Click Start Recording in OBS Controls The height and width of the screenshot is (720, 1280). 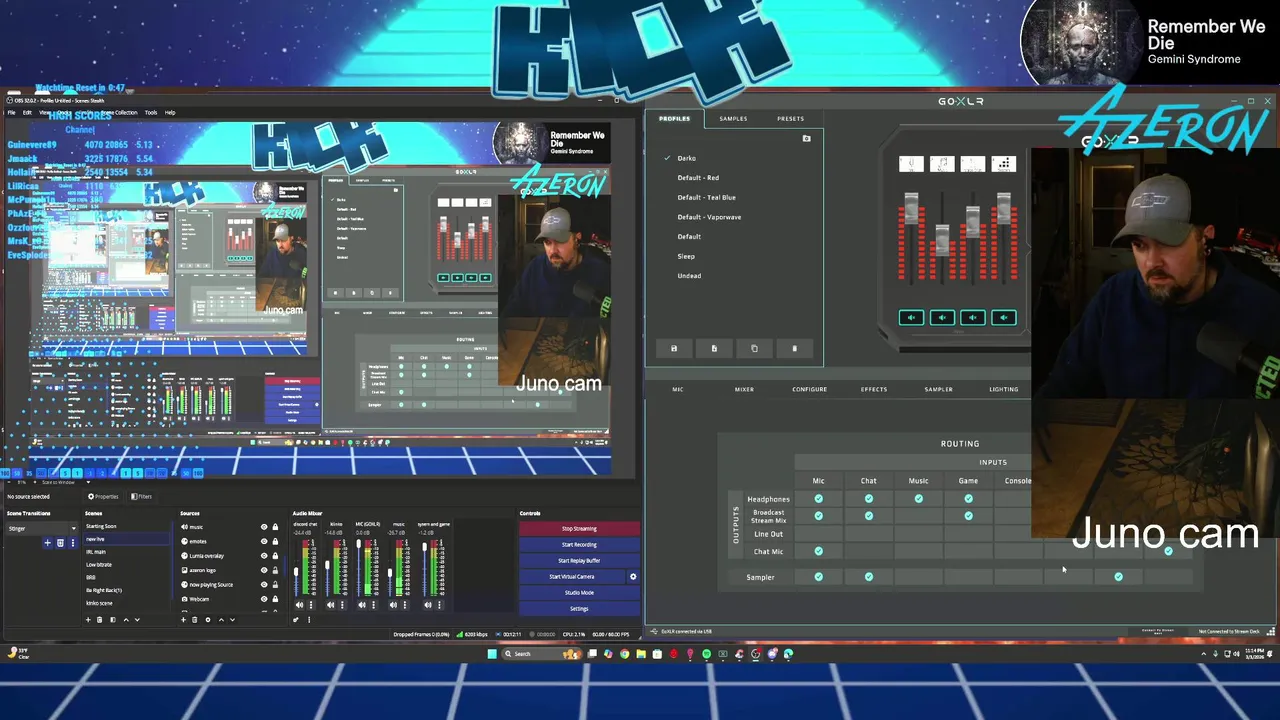tap(579, 545)
